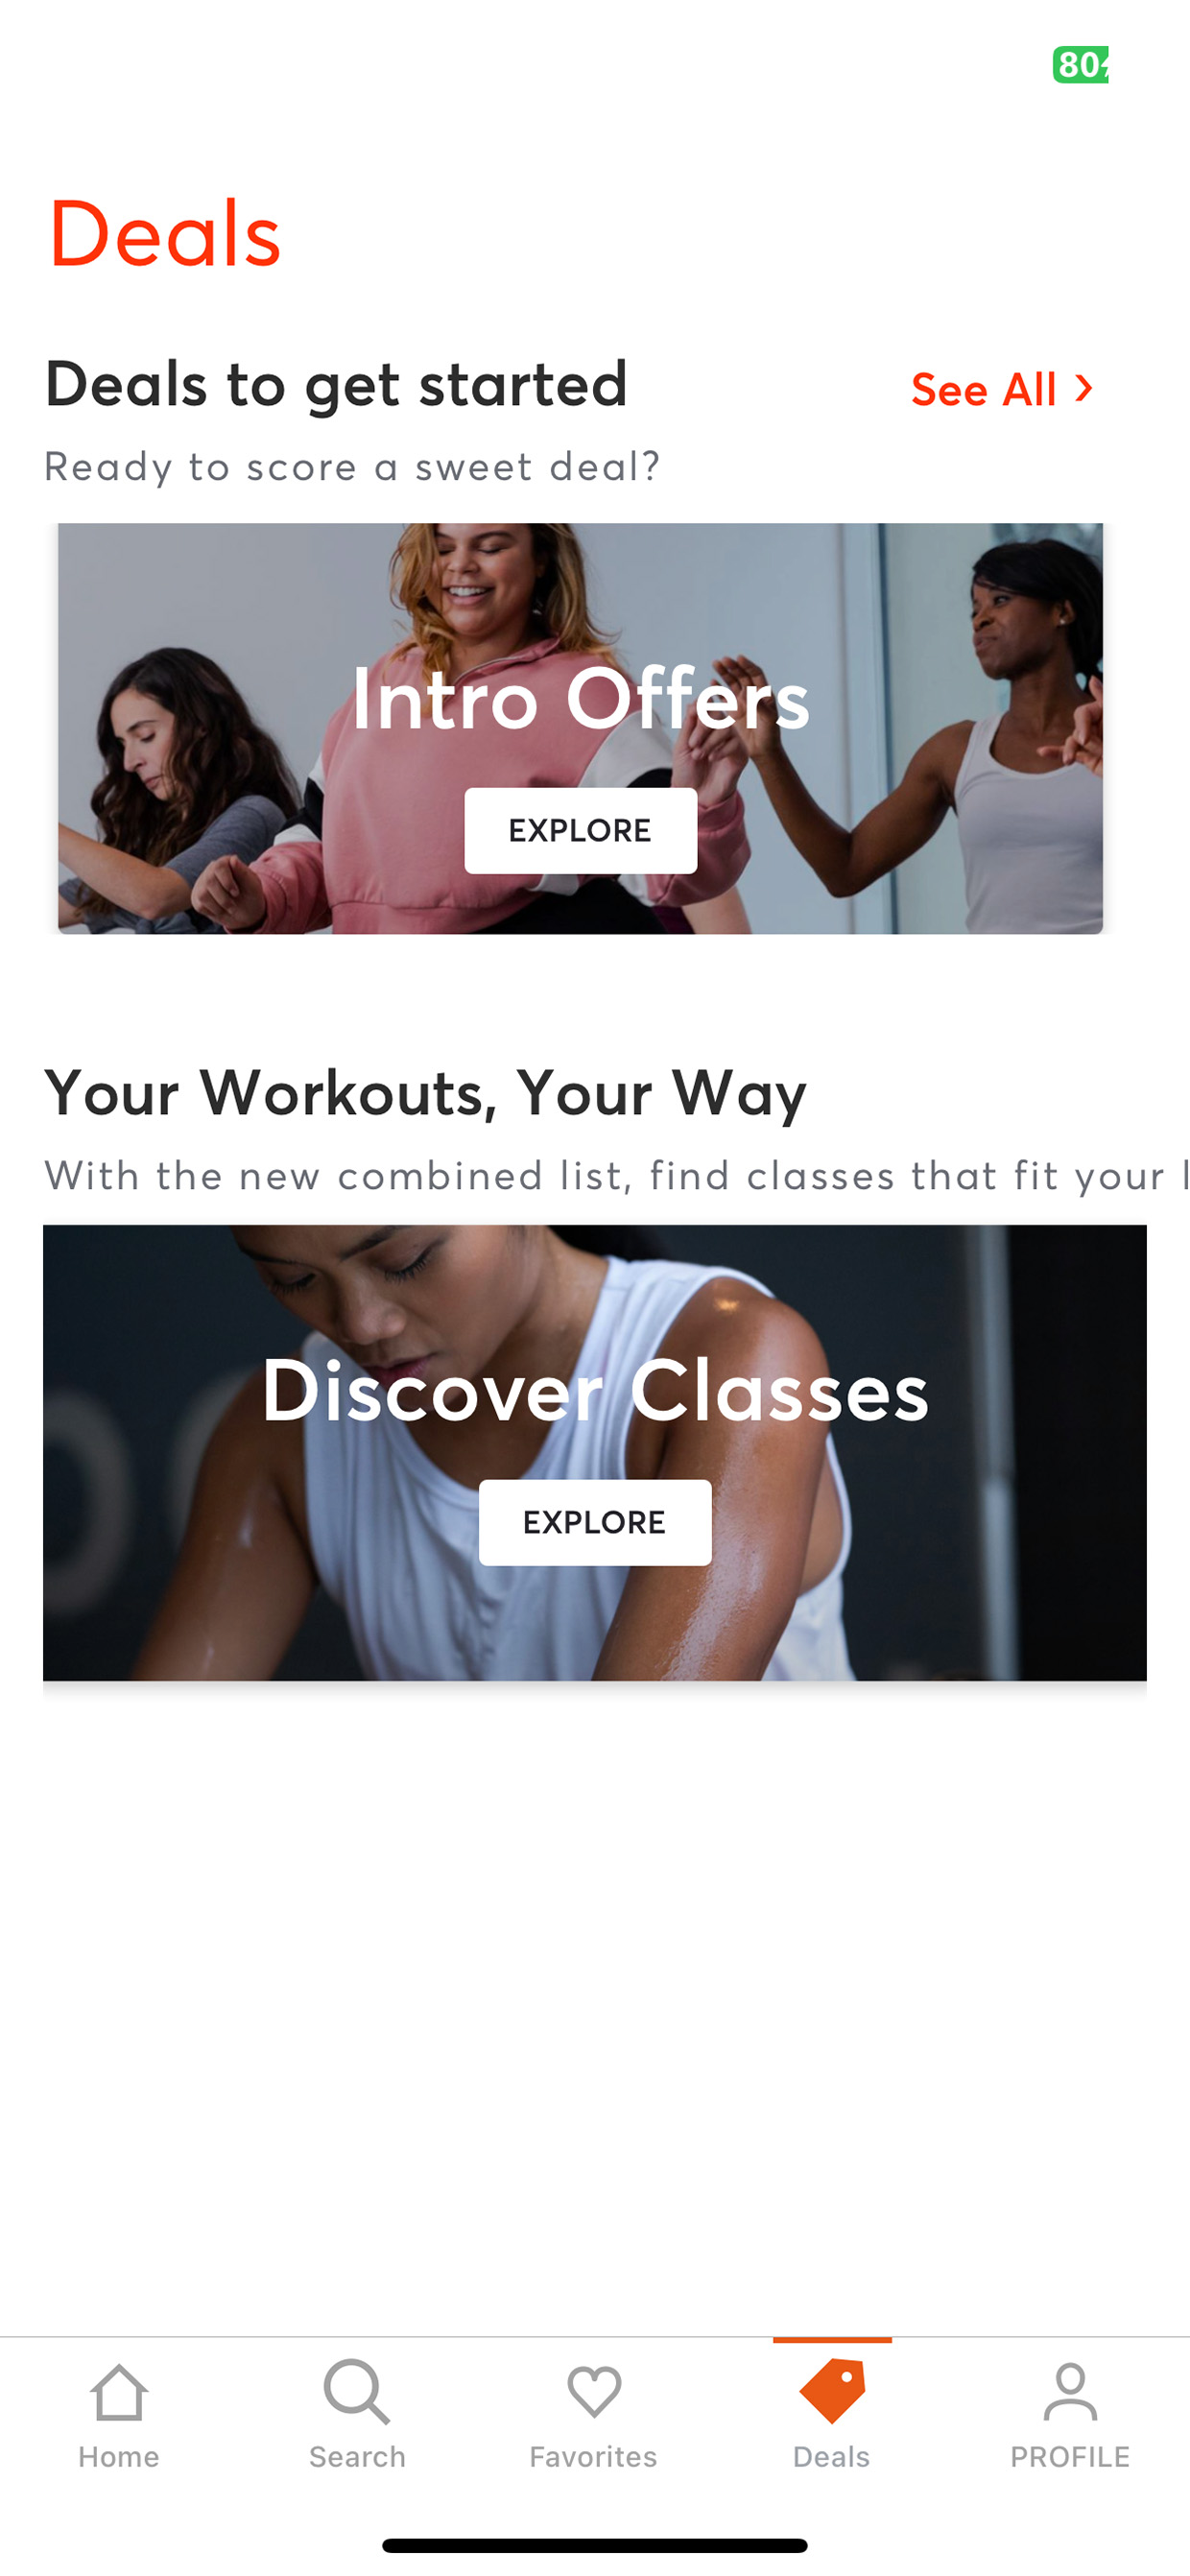This screenshot has width=1190, height=2576.
Task: Tap the chevron next to See All
Action: pyautogui.click(x=1084, y=388)
